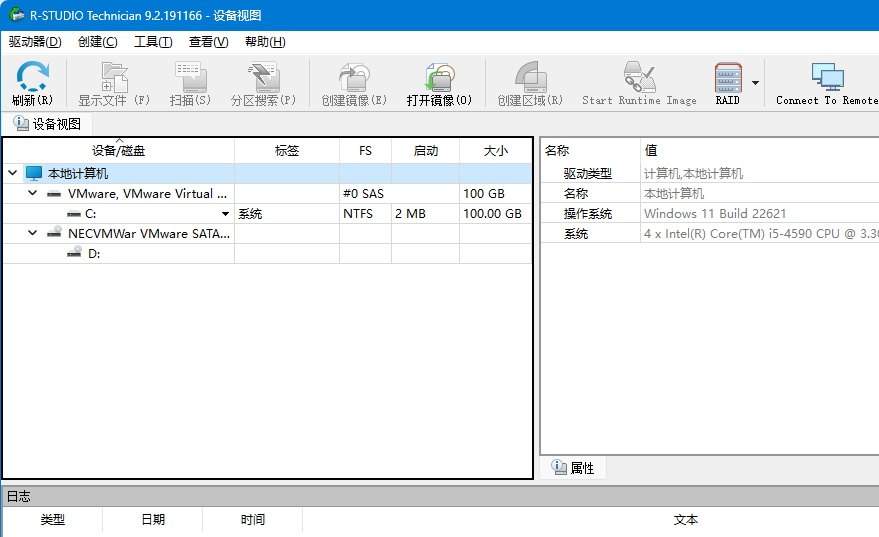Open the RAID dropdown arrow
The height and width of the screenshot is (537, 879).
[x=755, y=82]
